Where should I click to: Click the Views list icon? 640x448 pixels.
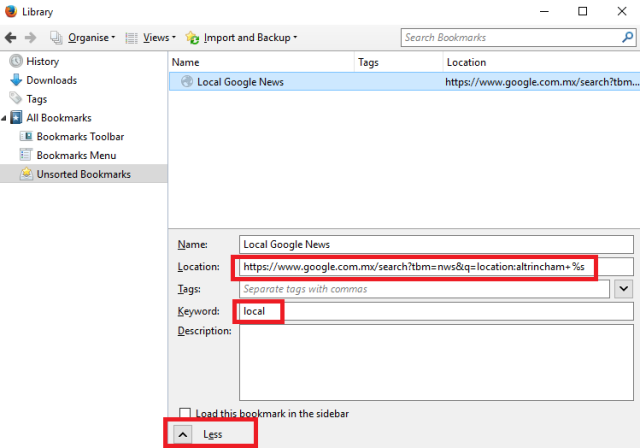pyautogui.click(x=131, y=38)
